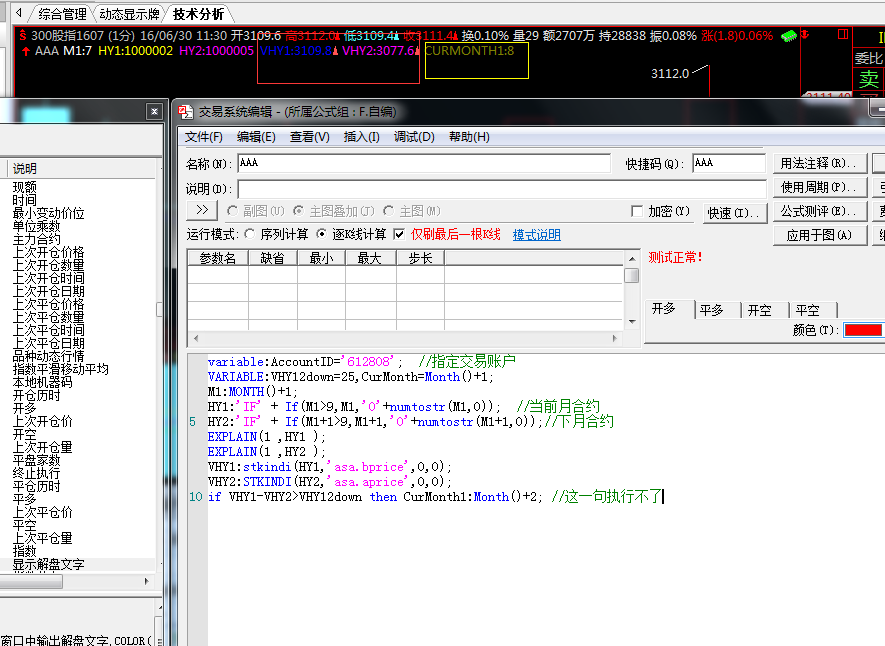Viewport: 885px width, 646px height.
Task: Open the 模式说明 link
Action: [x=536, y=235]
